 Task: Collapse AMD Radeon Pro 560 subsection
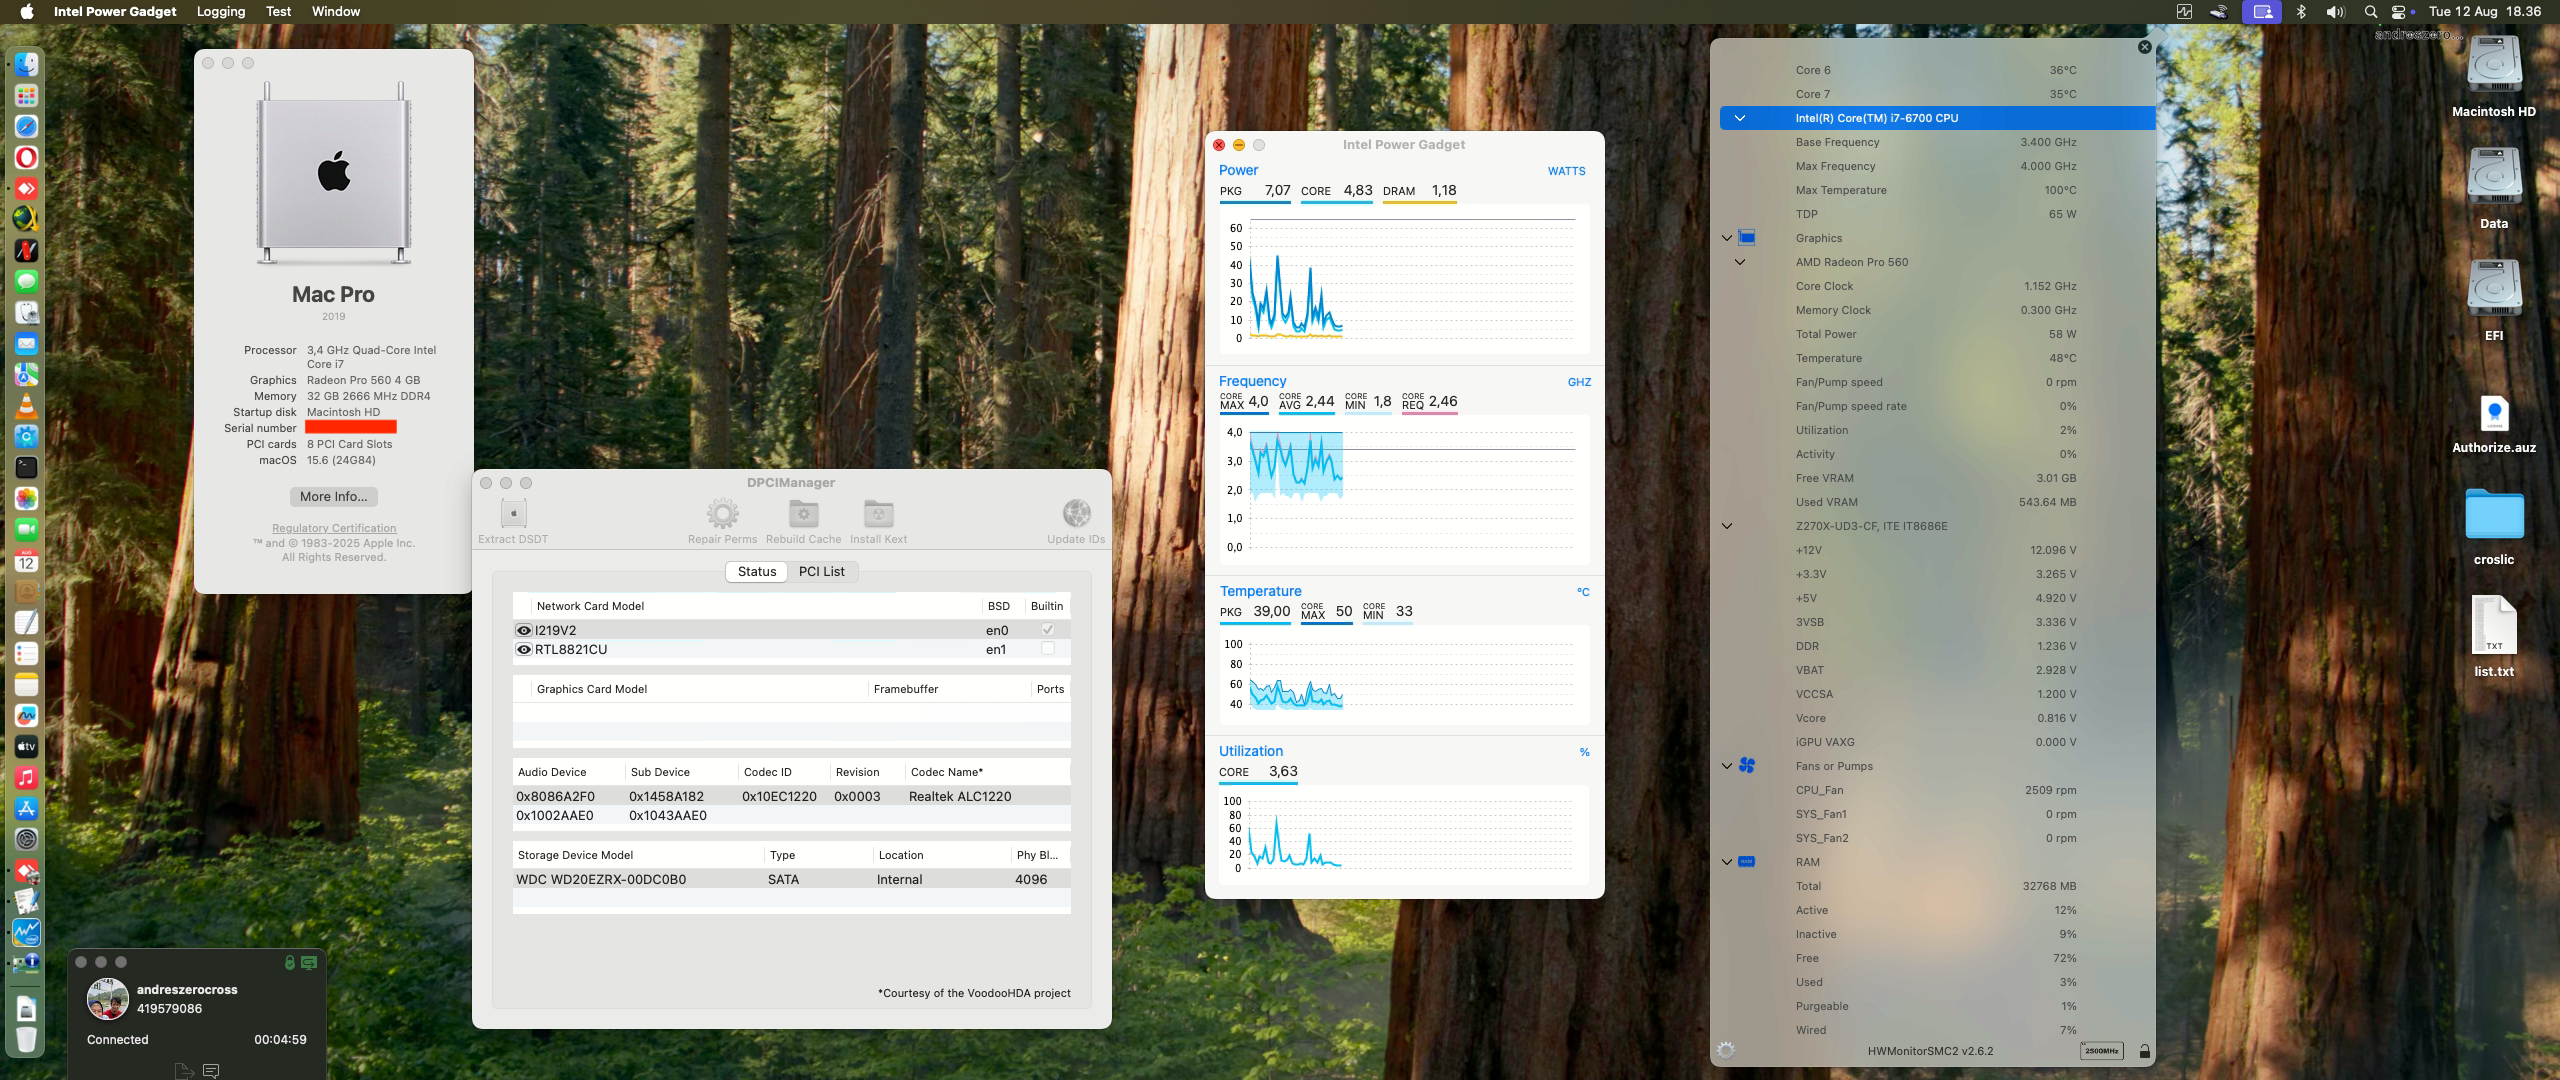coord(1740,262)
